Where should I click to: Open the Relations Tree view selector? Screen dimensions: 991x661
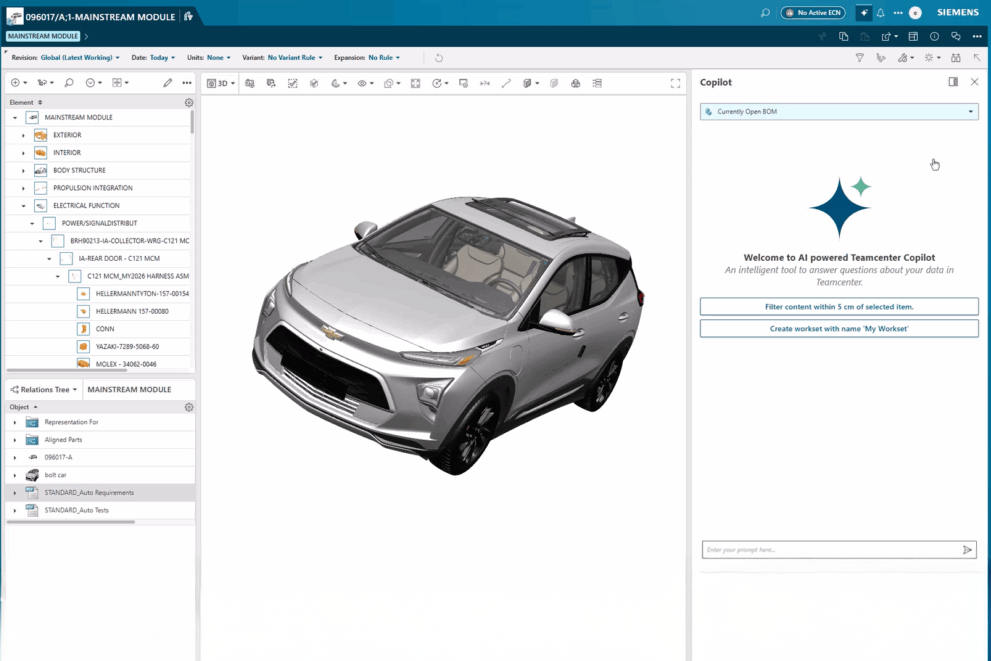coord(45,389)
